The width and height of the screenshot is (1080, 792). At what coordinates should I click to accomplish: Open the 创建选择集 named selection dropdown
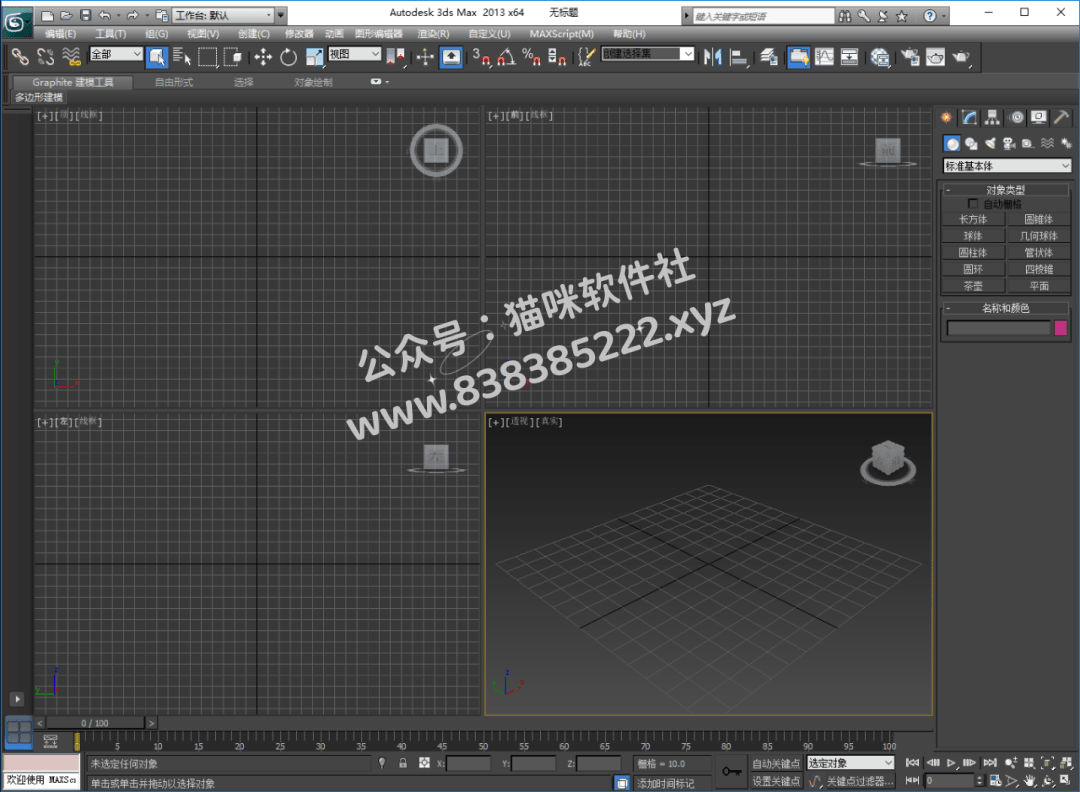[x=647, y=54]
